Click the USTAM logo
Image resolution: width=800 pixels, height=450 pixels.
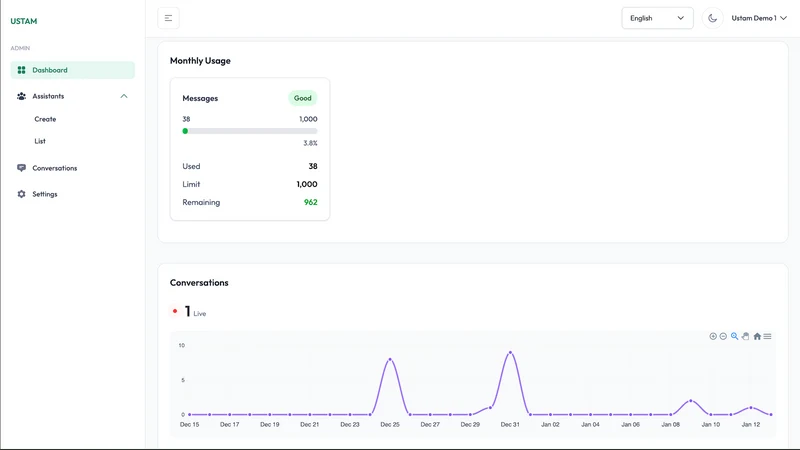click(x=23, y=21)
